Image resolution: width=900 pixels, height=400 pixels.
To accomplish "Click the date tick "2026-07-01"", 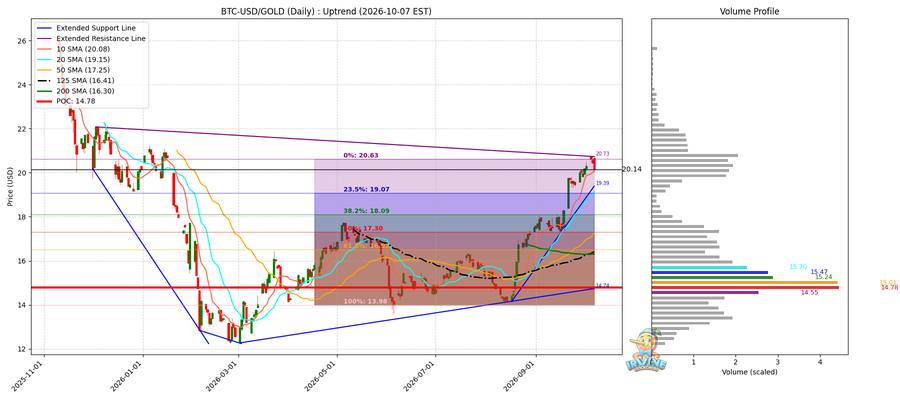I will [420, 376].
